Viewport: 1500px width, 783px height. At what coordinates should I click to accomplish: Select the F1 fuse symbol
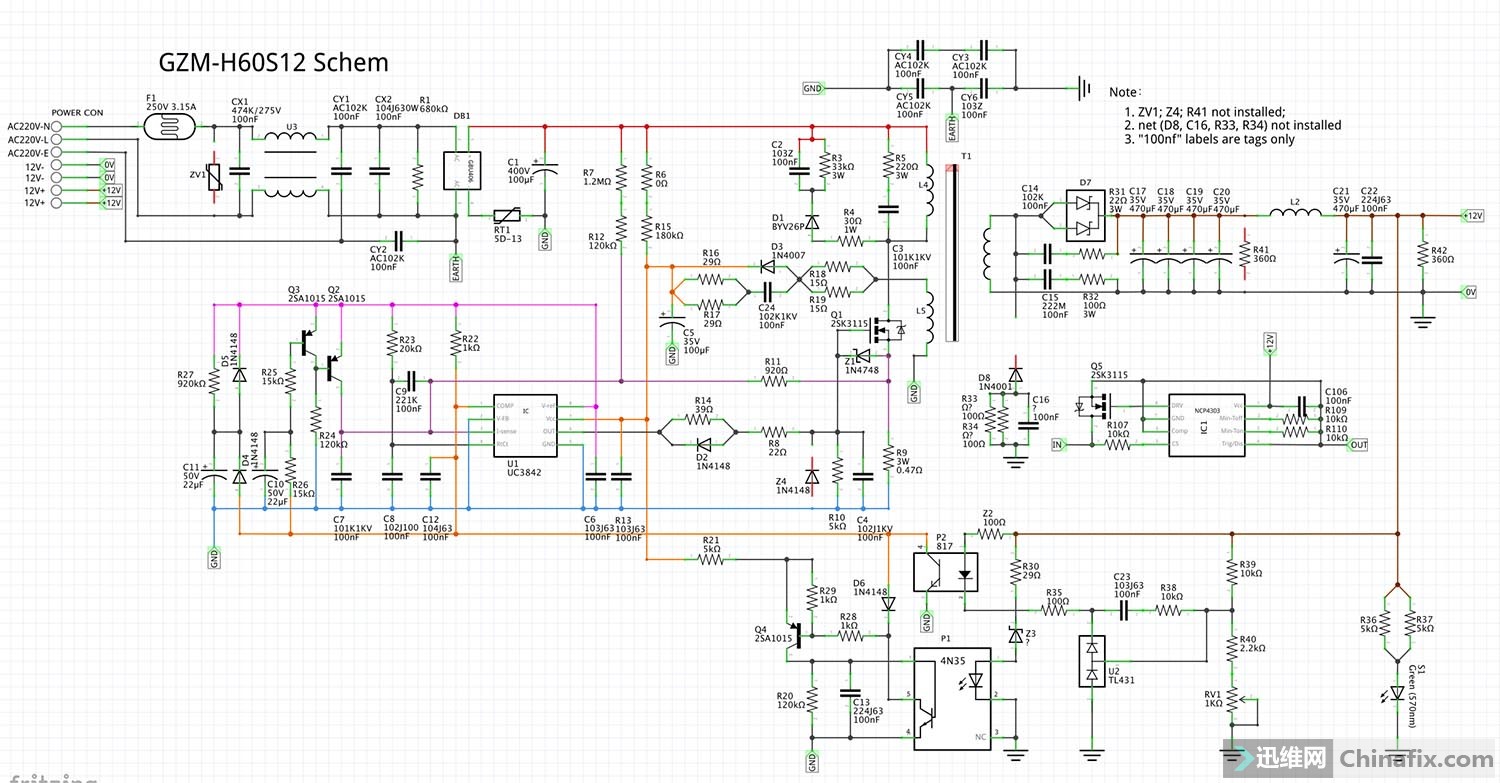[171, 126]
